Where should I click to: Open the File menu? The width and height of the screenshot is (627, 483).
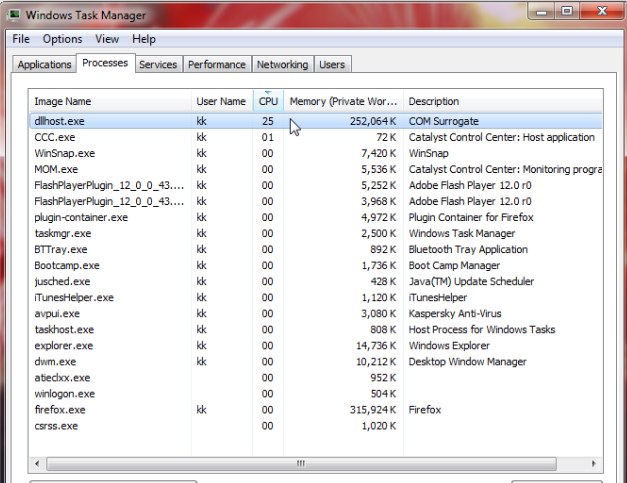click(x=21, y=39)
